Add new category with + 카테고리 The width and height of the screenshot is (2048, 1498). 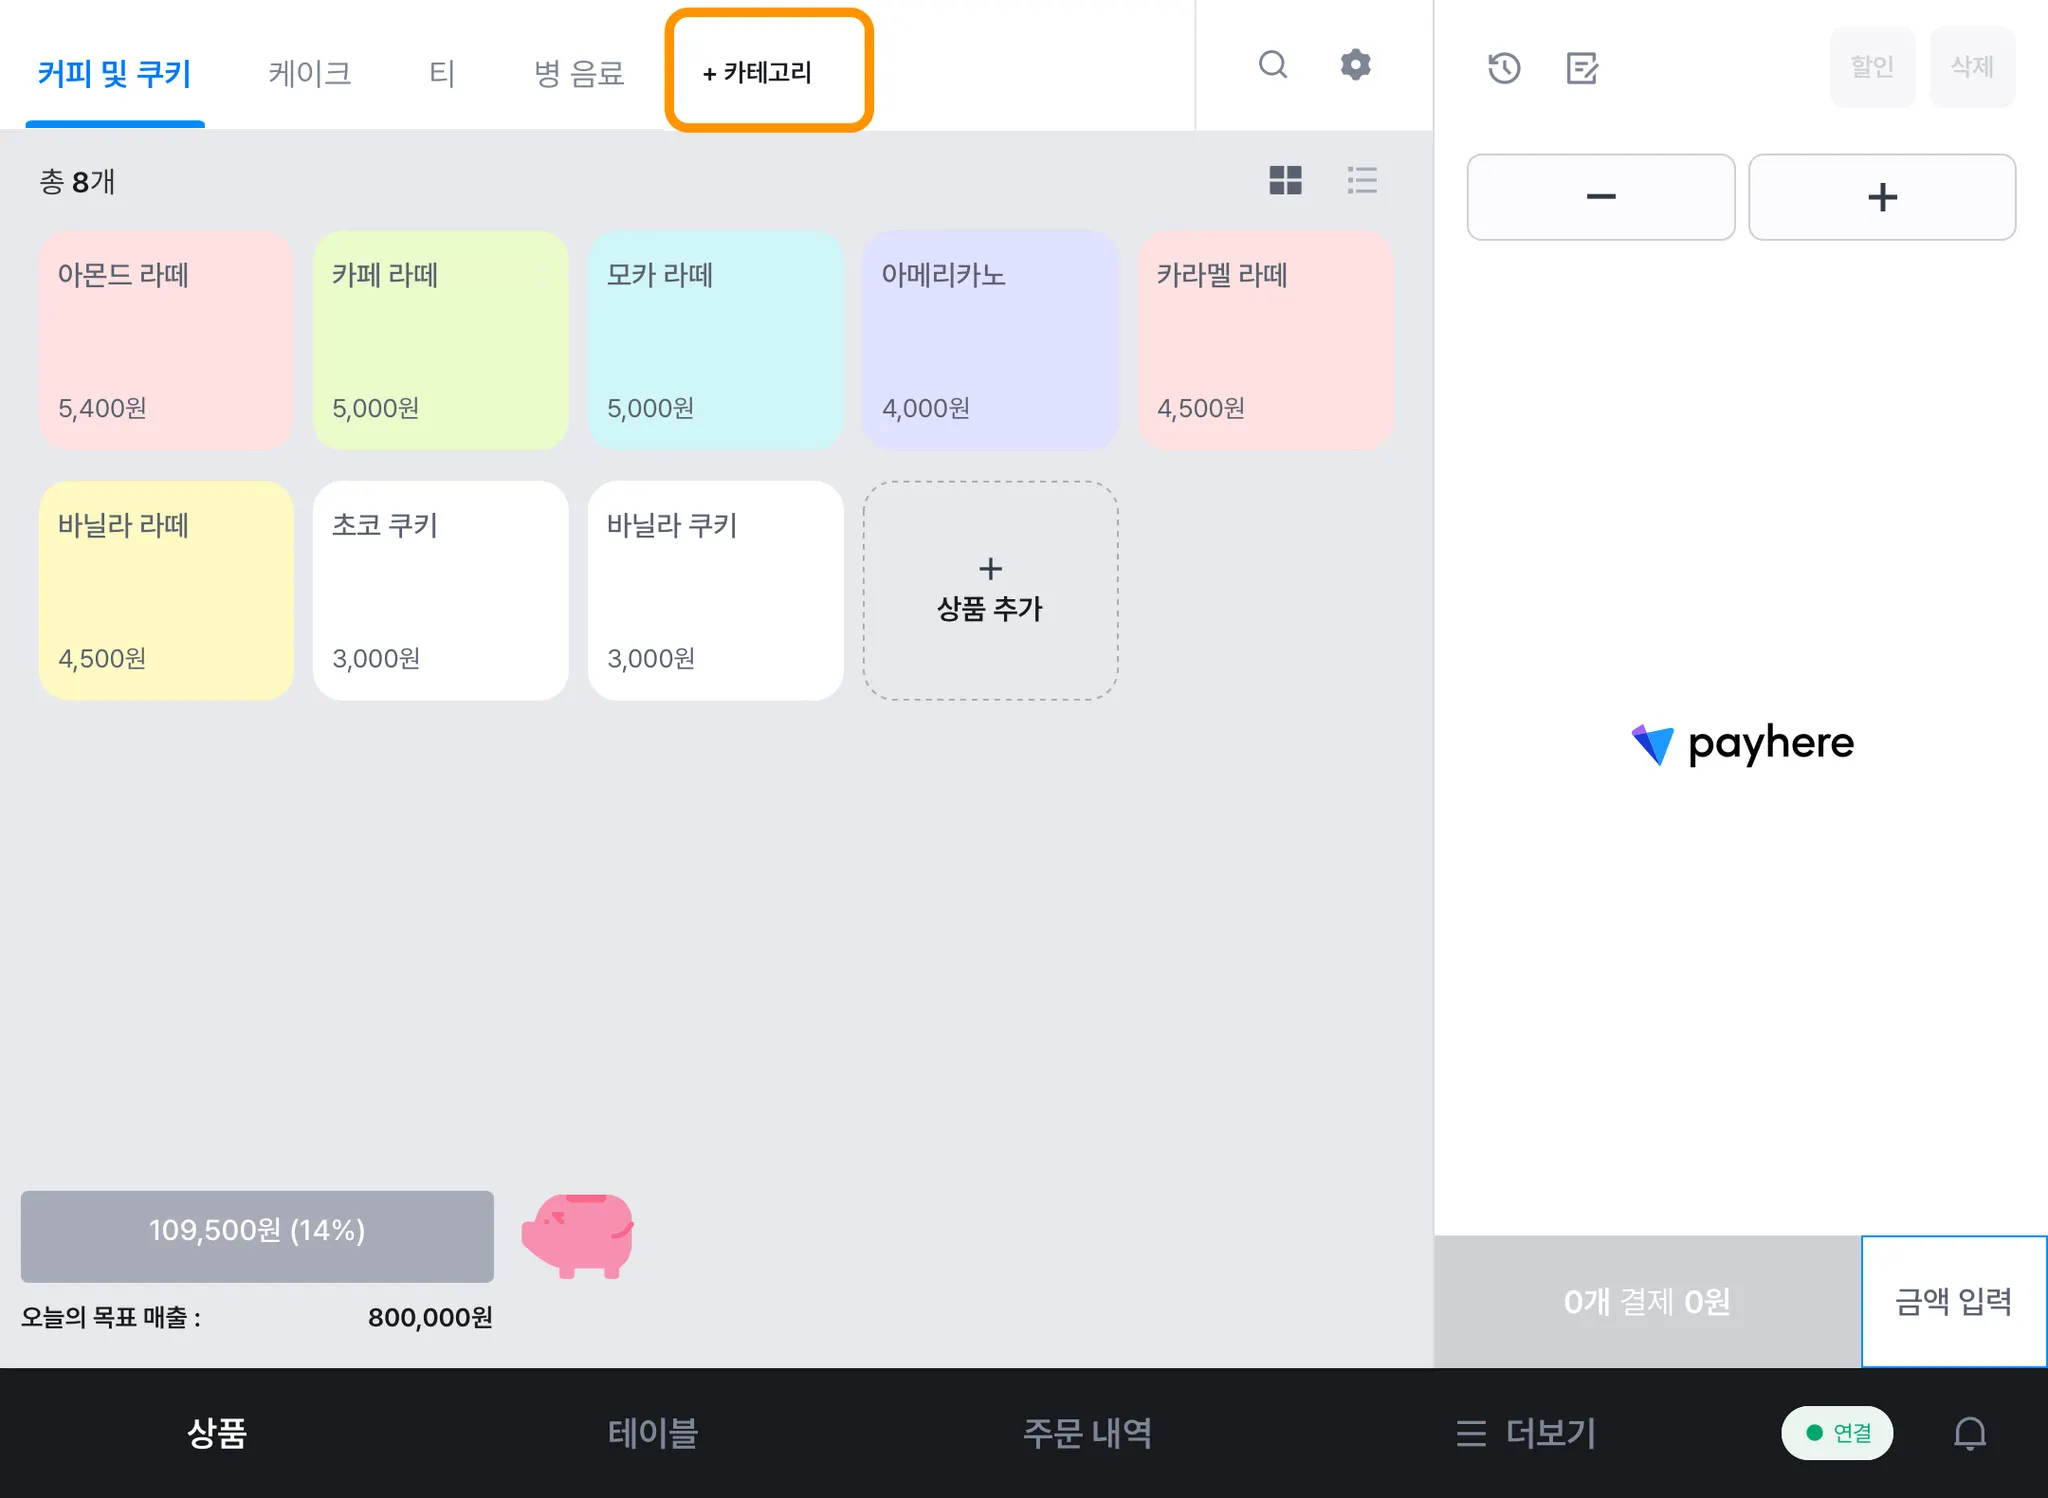(768, 71)
